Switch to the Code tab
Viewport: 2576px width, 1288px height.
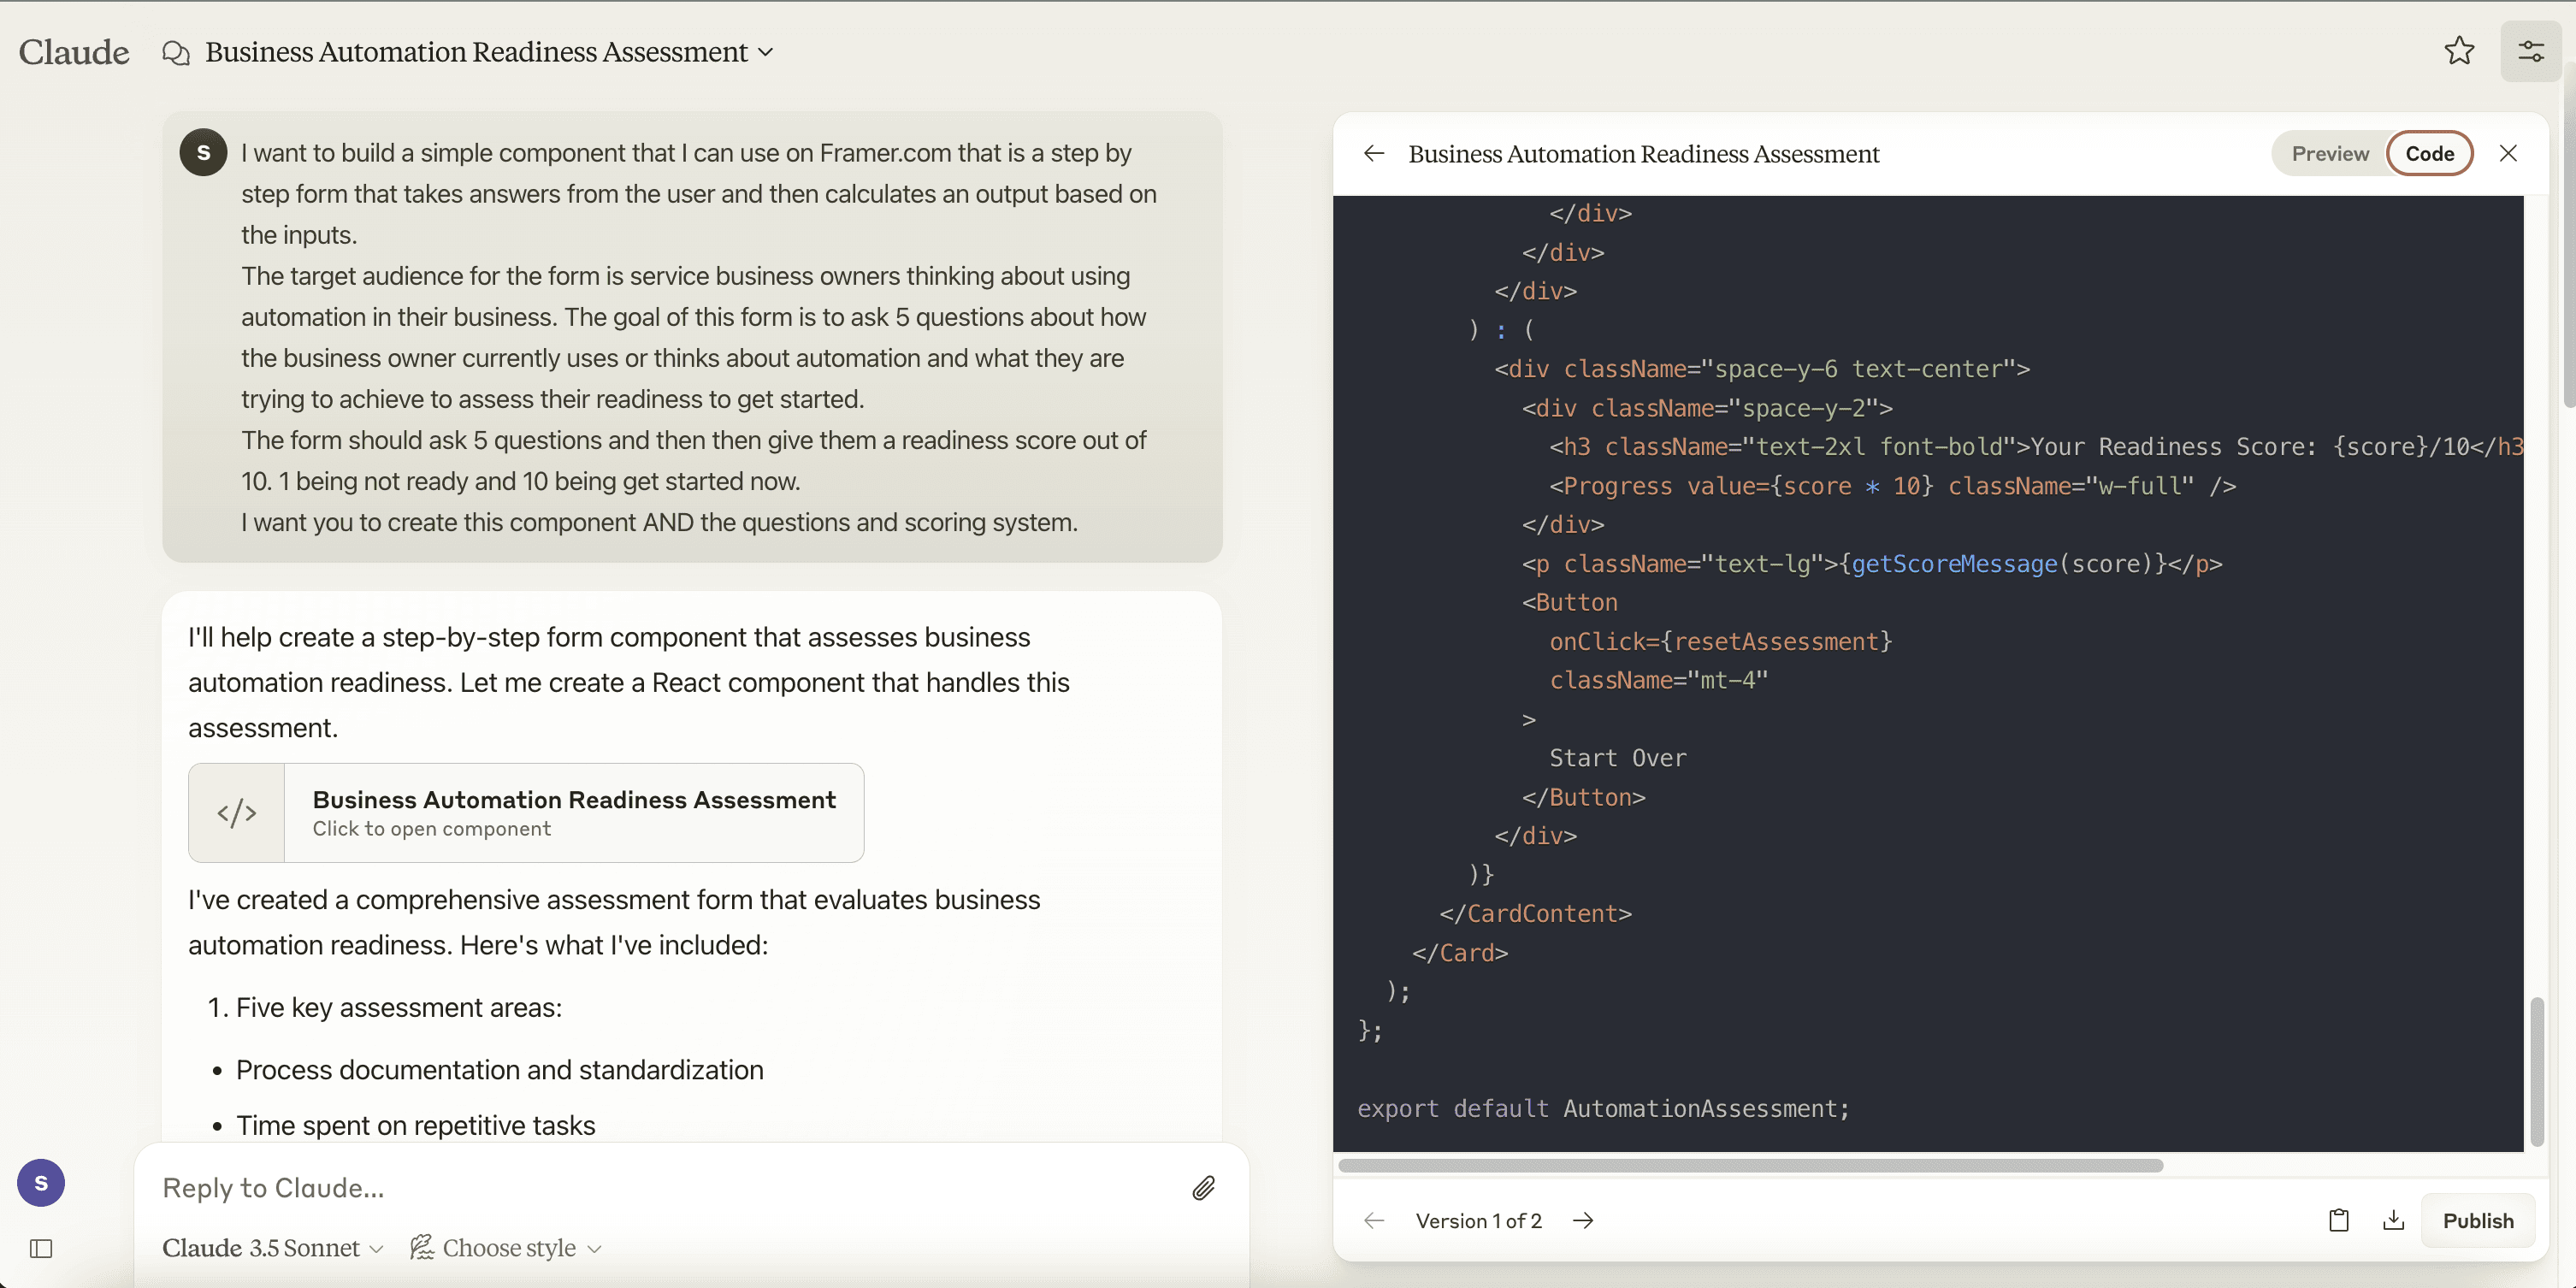2429,153
